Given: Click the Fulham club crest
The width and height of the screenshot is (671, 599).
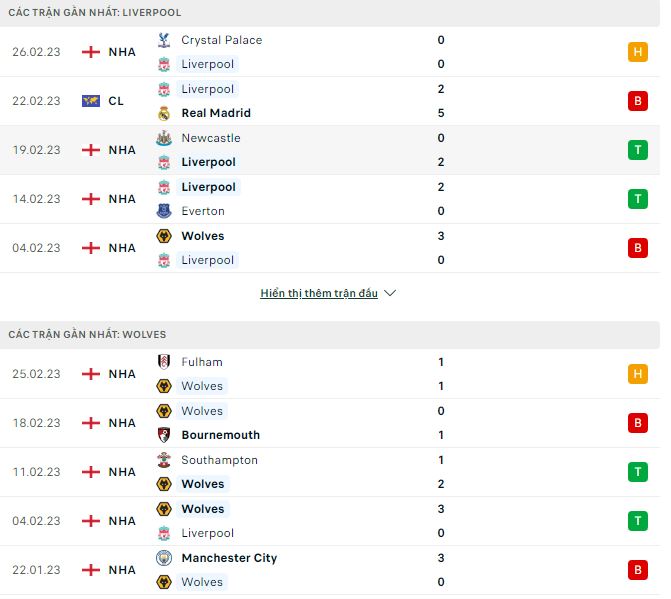Looking at the screenshot, I should pos(164,362).
